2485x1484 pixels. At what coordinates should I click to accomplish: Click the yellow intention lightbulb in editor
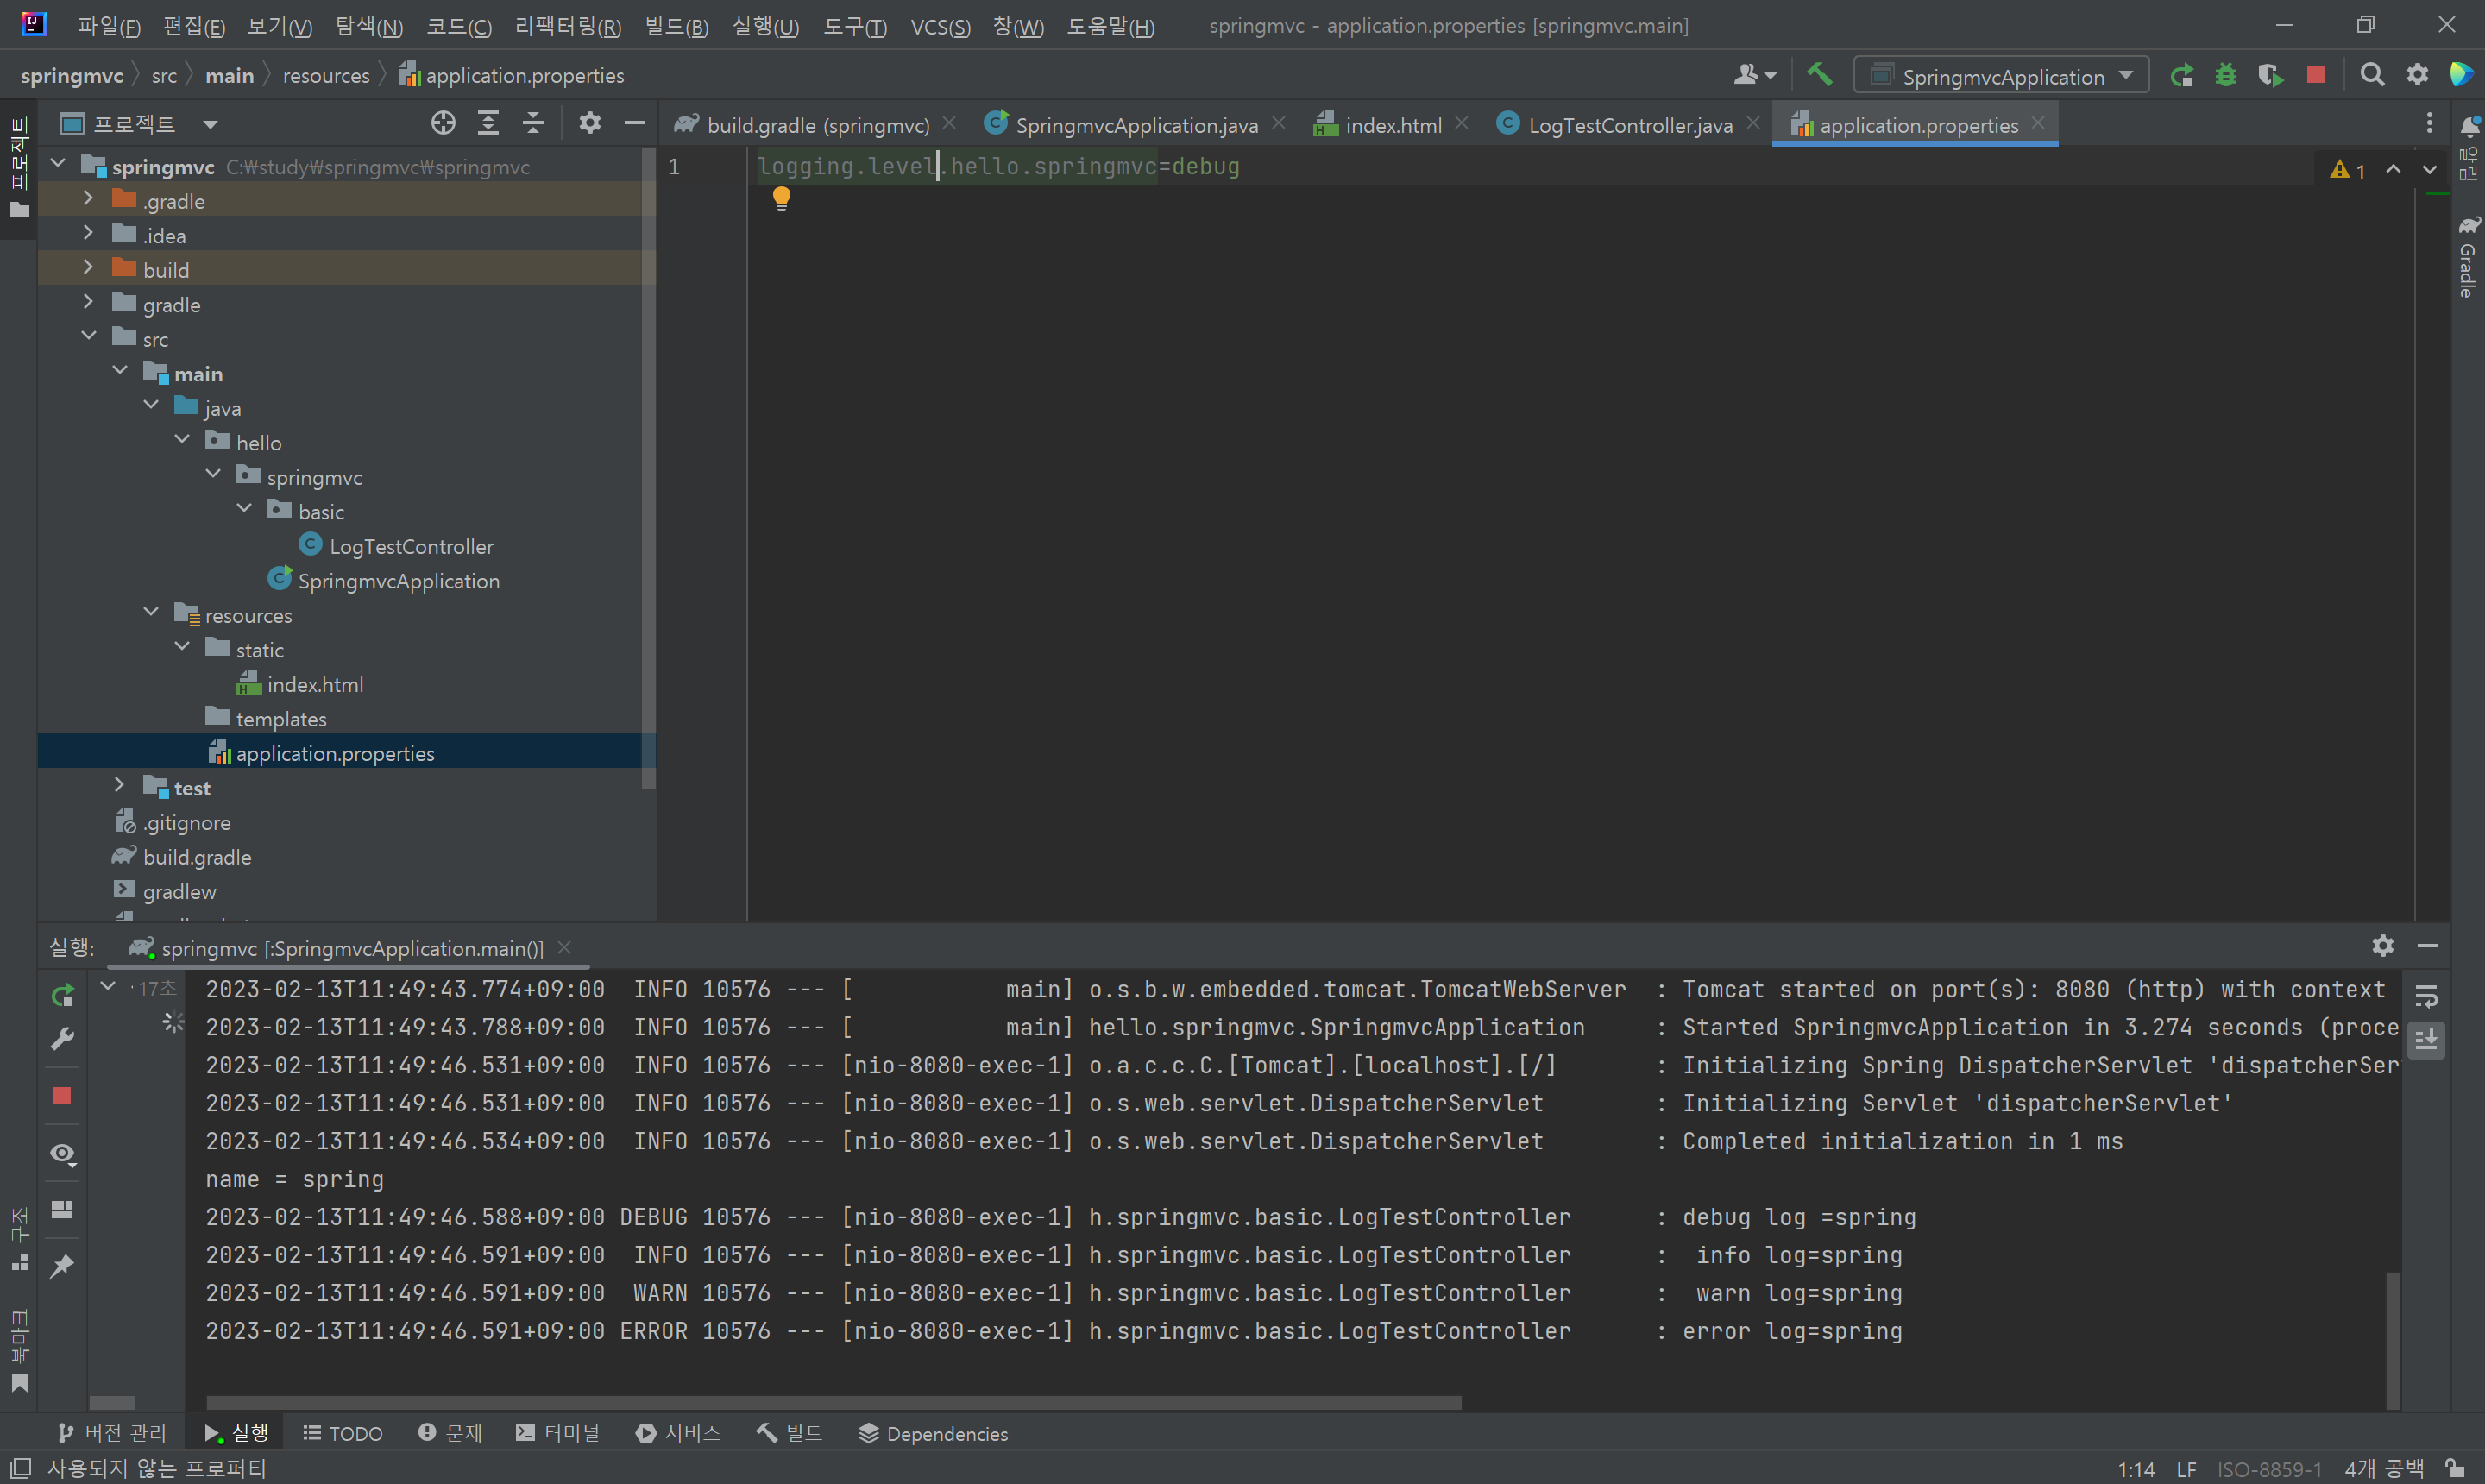(781, 198)
